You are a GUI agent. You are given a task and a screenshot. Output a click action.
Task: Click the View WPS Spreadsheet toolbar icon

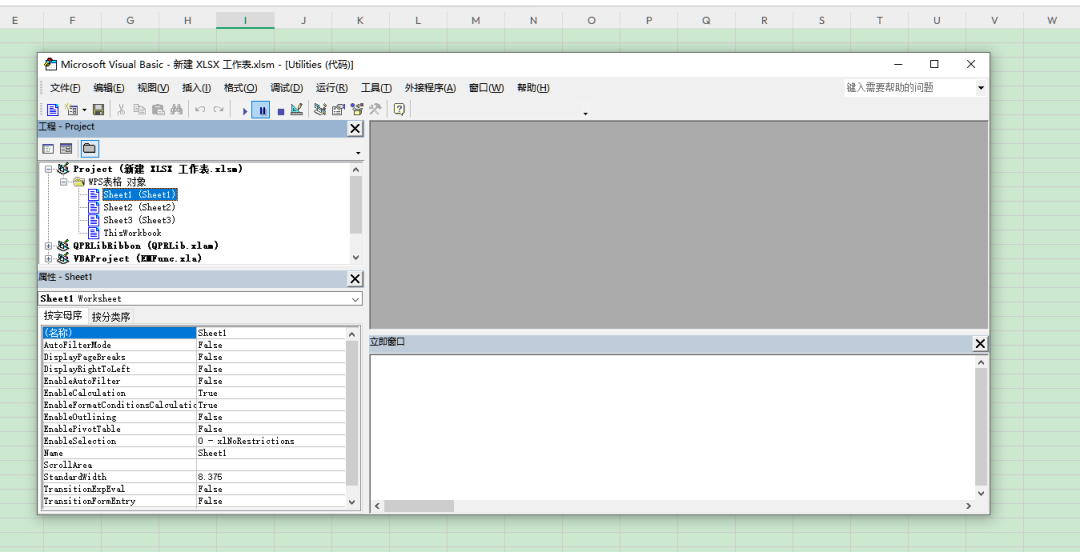pos(52,110)
